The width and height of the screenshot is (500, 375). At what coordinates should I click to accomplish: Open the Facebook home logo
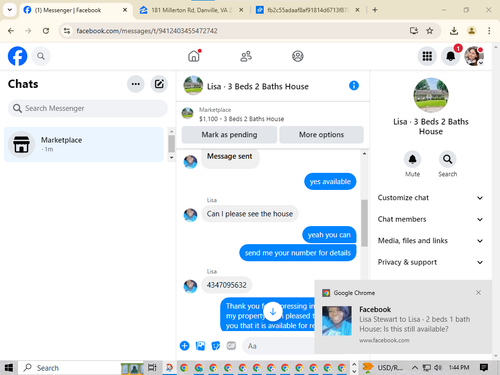pyautogui.click(x=17, y=56)
